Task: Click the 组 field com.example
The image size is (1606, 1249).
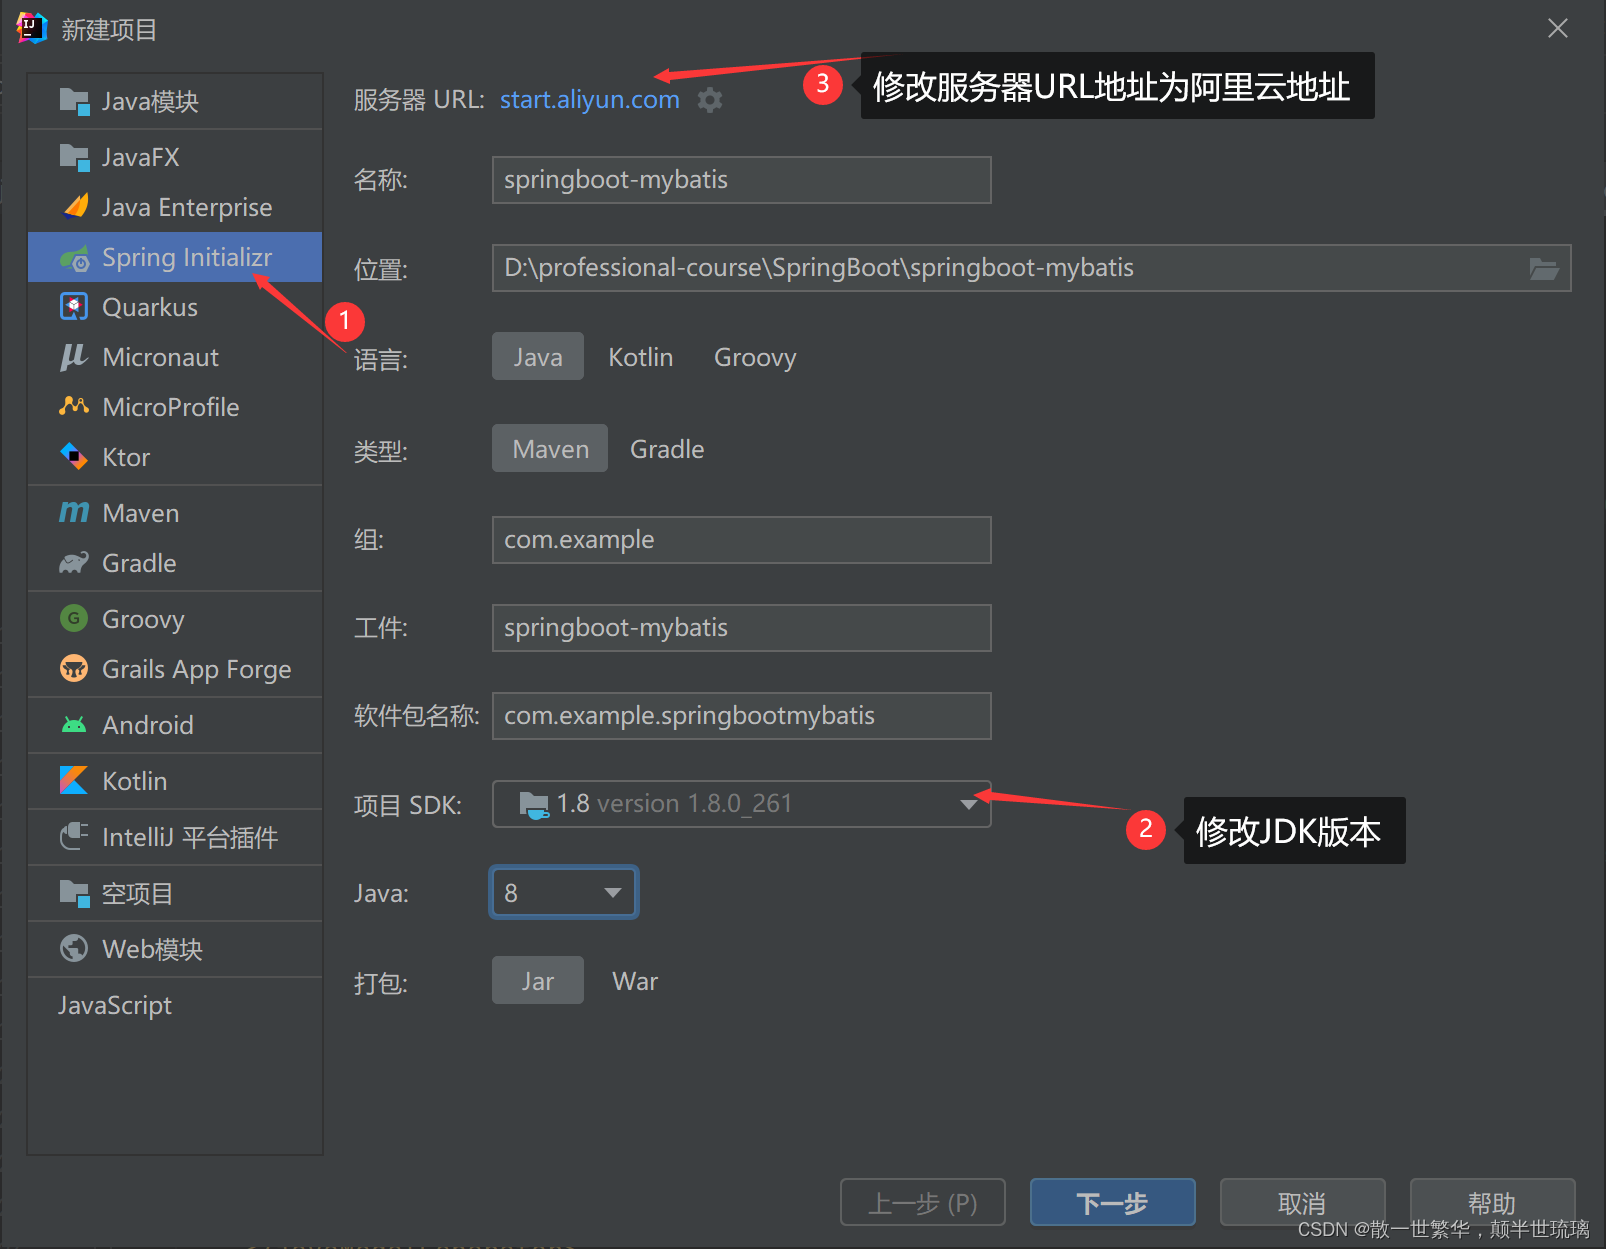Action: [741, 540]
